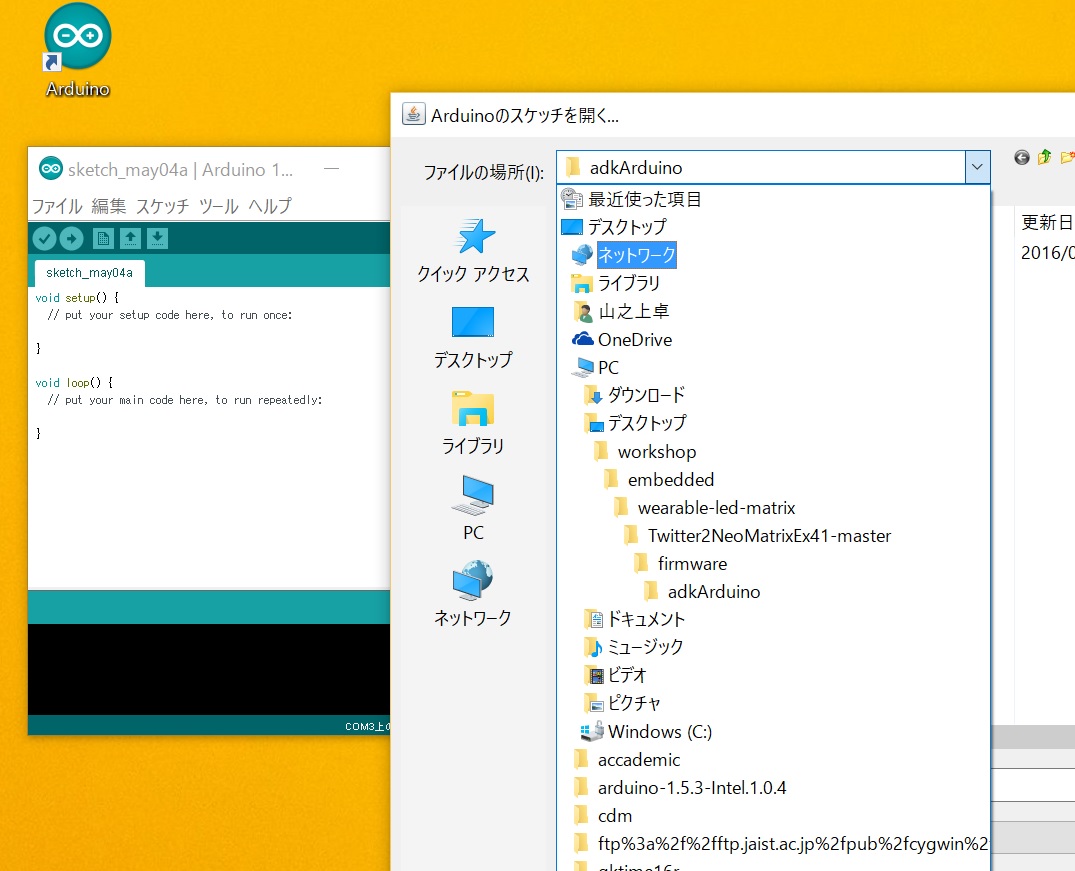Click the Save sketch down-arrow icon
Screen dimensions: 1075x871
158,238
